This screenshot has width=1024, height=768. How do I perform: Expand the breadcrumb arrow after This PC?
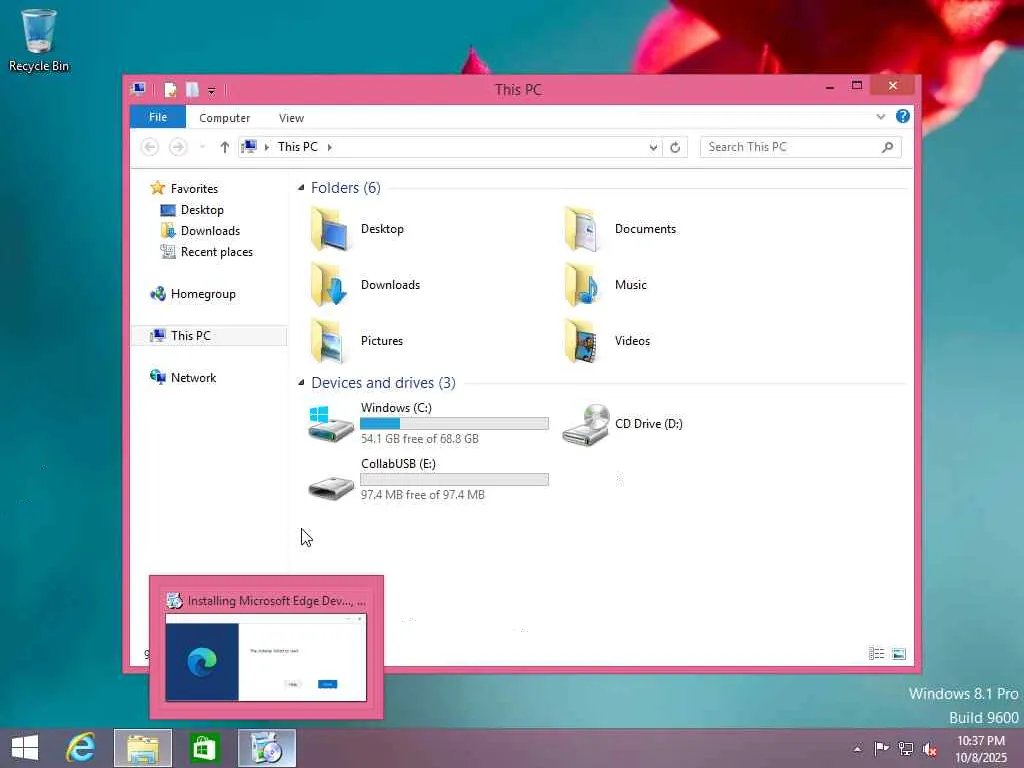pyautogui.click(x=330, y=147)
